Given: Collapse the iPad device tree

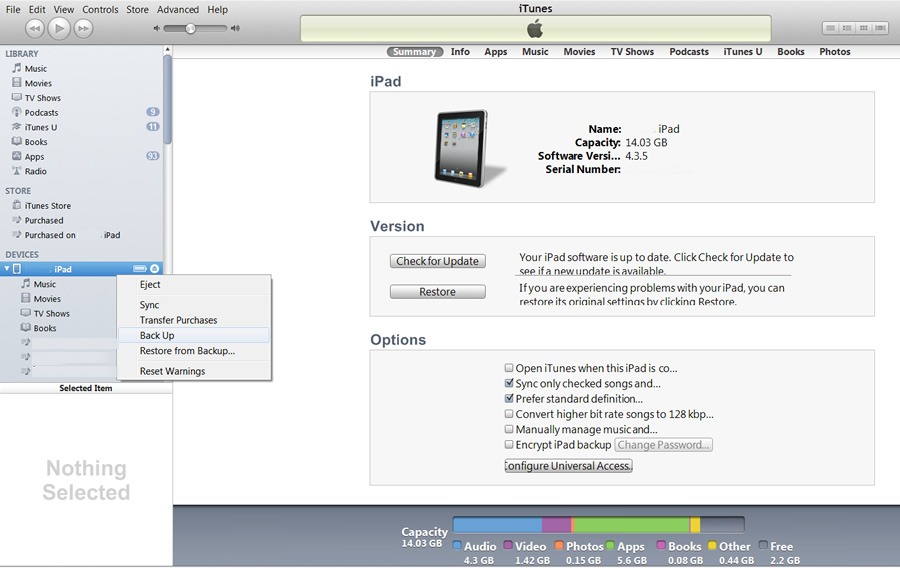Looking at the screenshot, I should (7, 269).
